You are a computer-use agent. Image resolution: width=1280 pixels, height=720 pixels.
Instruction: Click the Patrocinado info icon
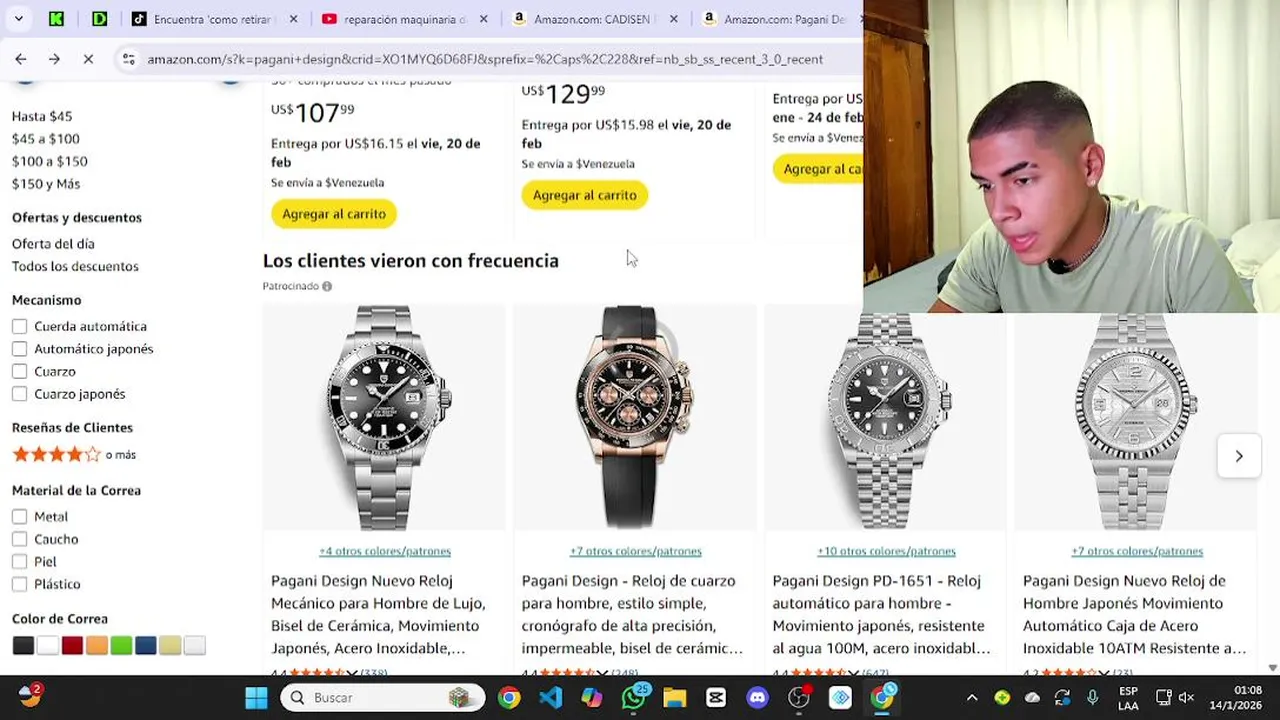[x=327, y=286]
